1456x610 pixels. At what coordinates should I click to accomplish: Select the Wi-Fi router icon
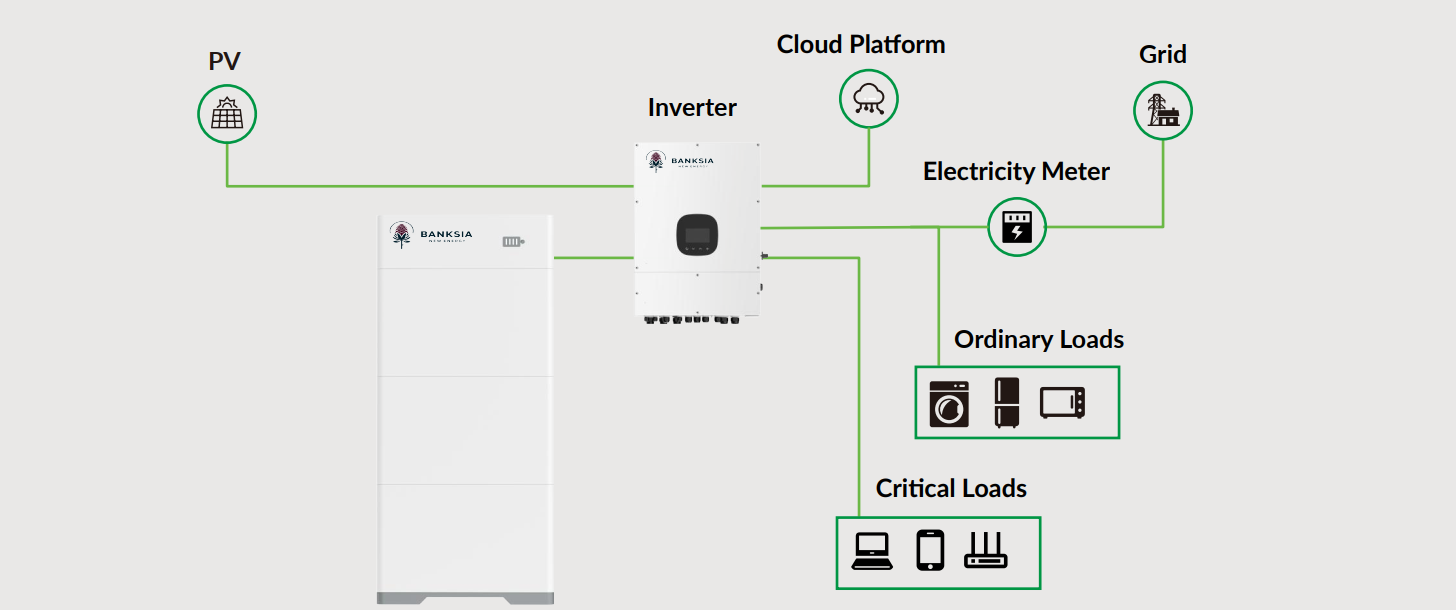coord(986,551)
